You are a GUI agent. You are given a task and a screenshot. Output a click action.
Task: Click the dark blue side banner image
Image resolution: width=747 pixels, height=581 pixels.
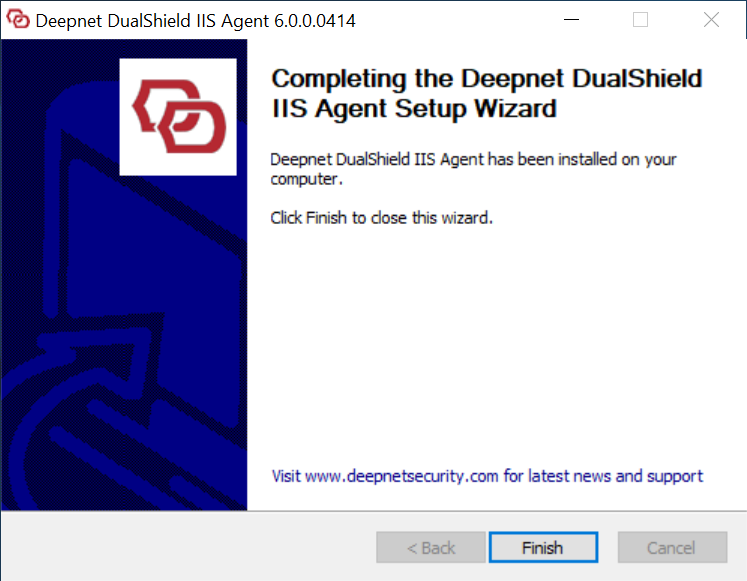(124, 274)
